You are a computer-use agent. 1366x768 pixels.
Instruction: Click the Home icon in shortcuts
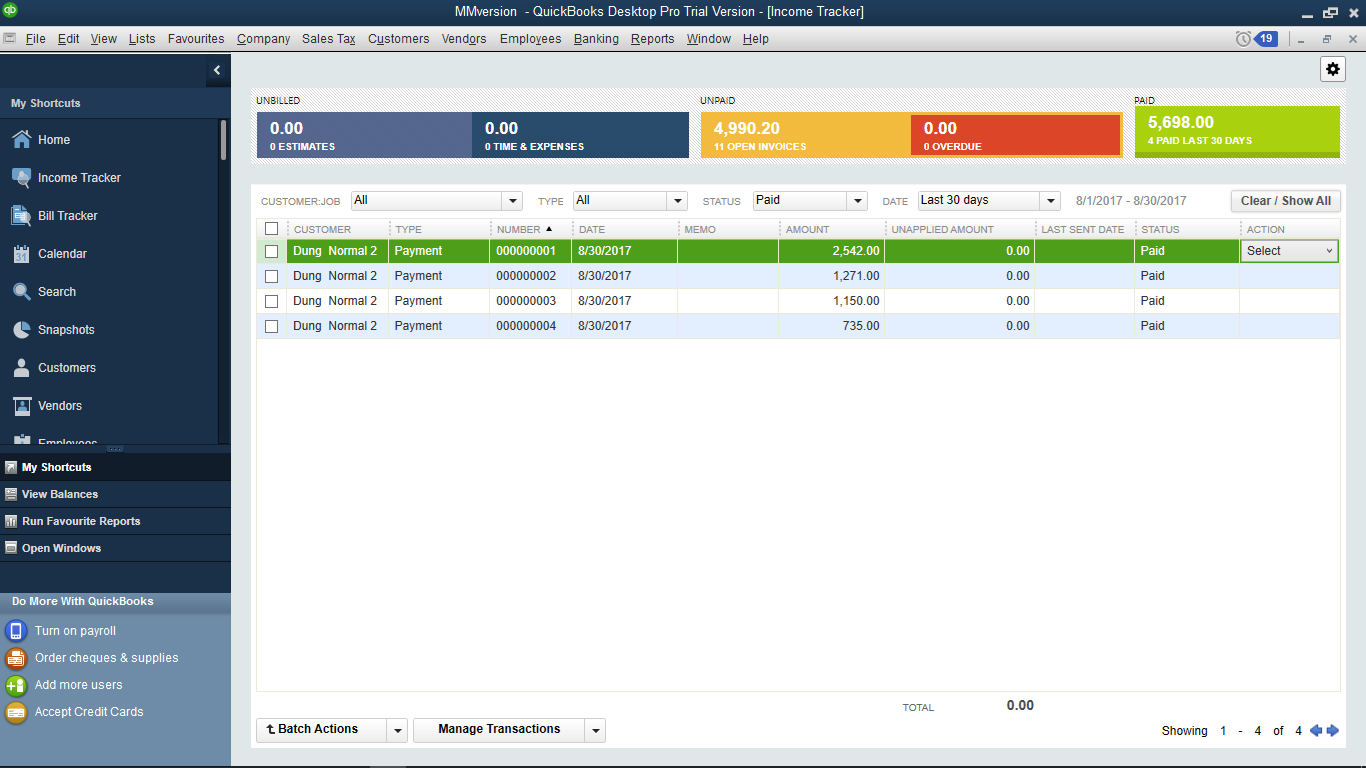point(21,140)
